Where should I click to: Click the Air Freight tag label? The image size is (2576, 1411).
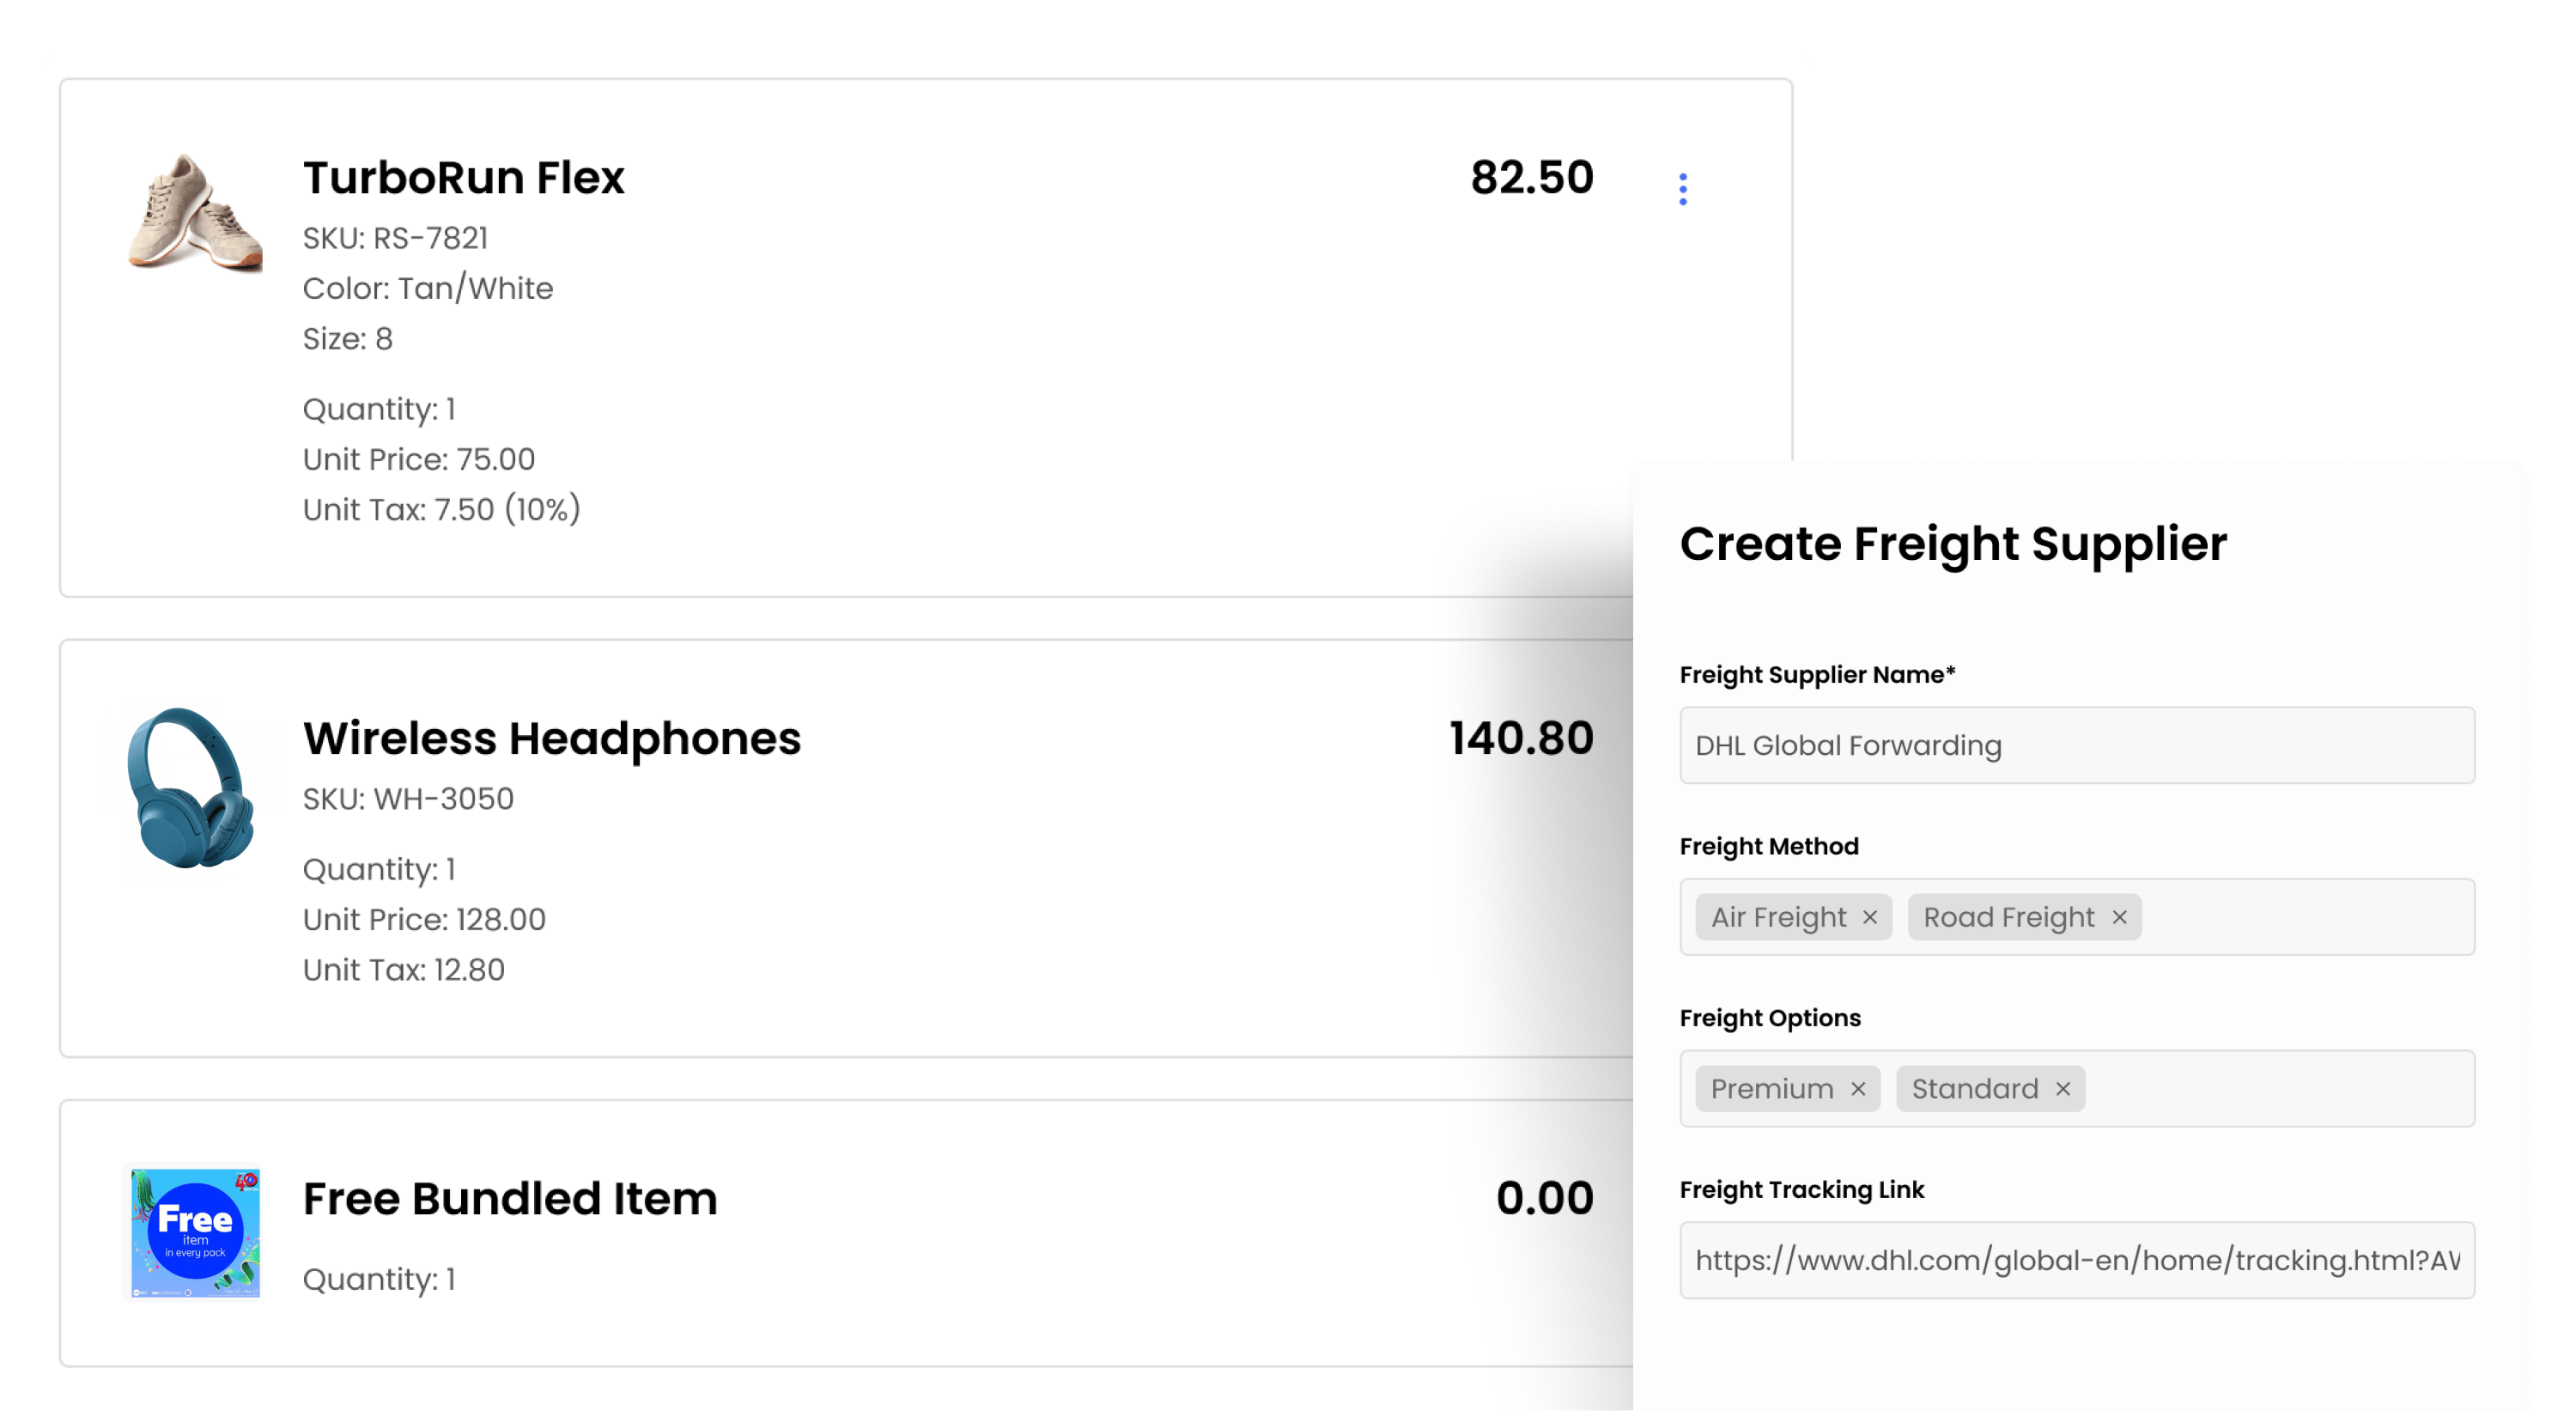click(x=1778, y=917)
